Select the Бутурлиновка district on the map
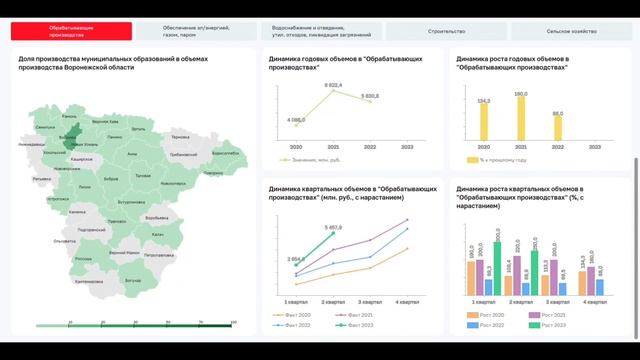The width and height of the screenshot is (640, 360). 131,202
